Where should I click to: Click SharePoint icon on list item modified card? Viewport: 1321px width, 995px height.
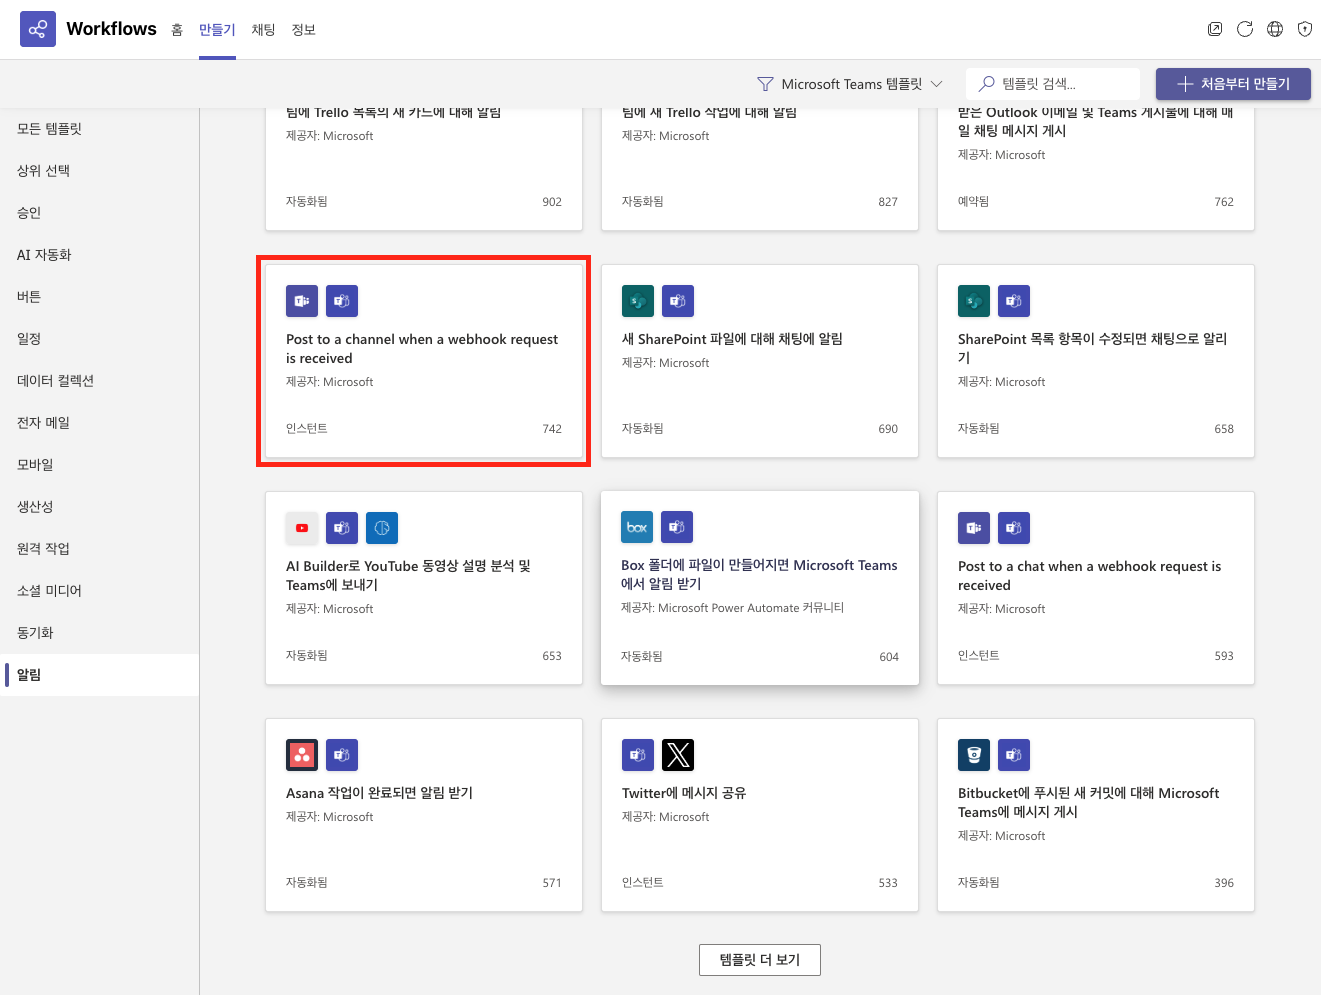coord(974,301)
